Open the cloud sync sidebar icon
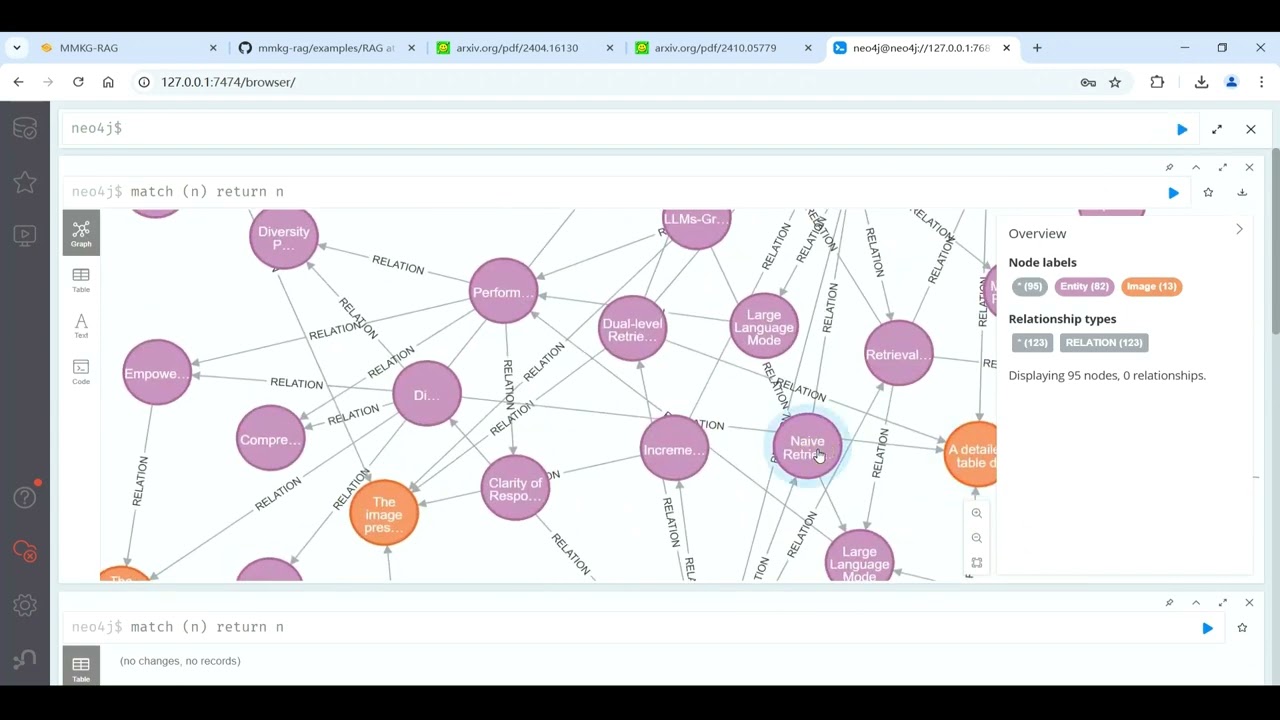Screen dimensions: 1280x720 (25, 551)
